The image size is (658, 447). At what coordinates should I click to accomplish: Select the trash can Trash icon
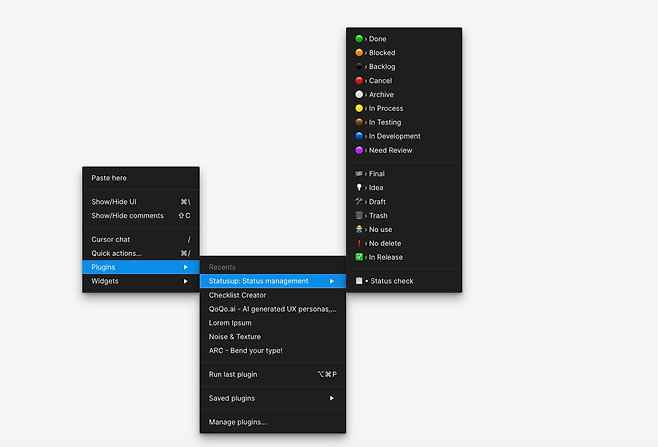[x=359, y=216]
